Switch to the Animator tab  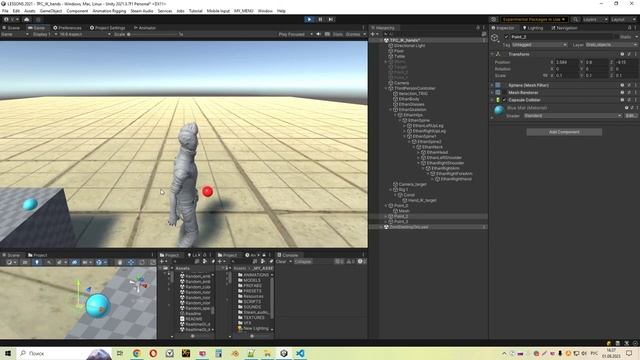145,28
